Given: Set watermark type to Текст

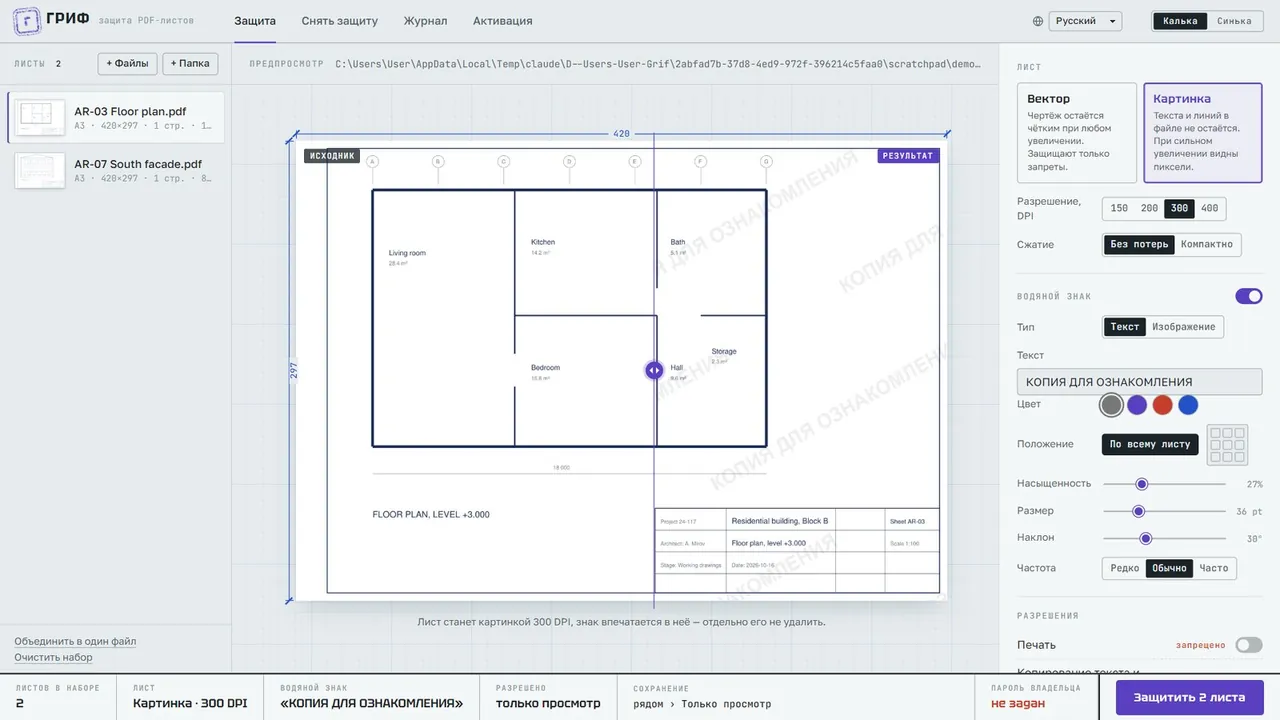Looking at the screenshot, I should [1125, 327].
